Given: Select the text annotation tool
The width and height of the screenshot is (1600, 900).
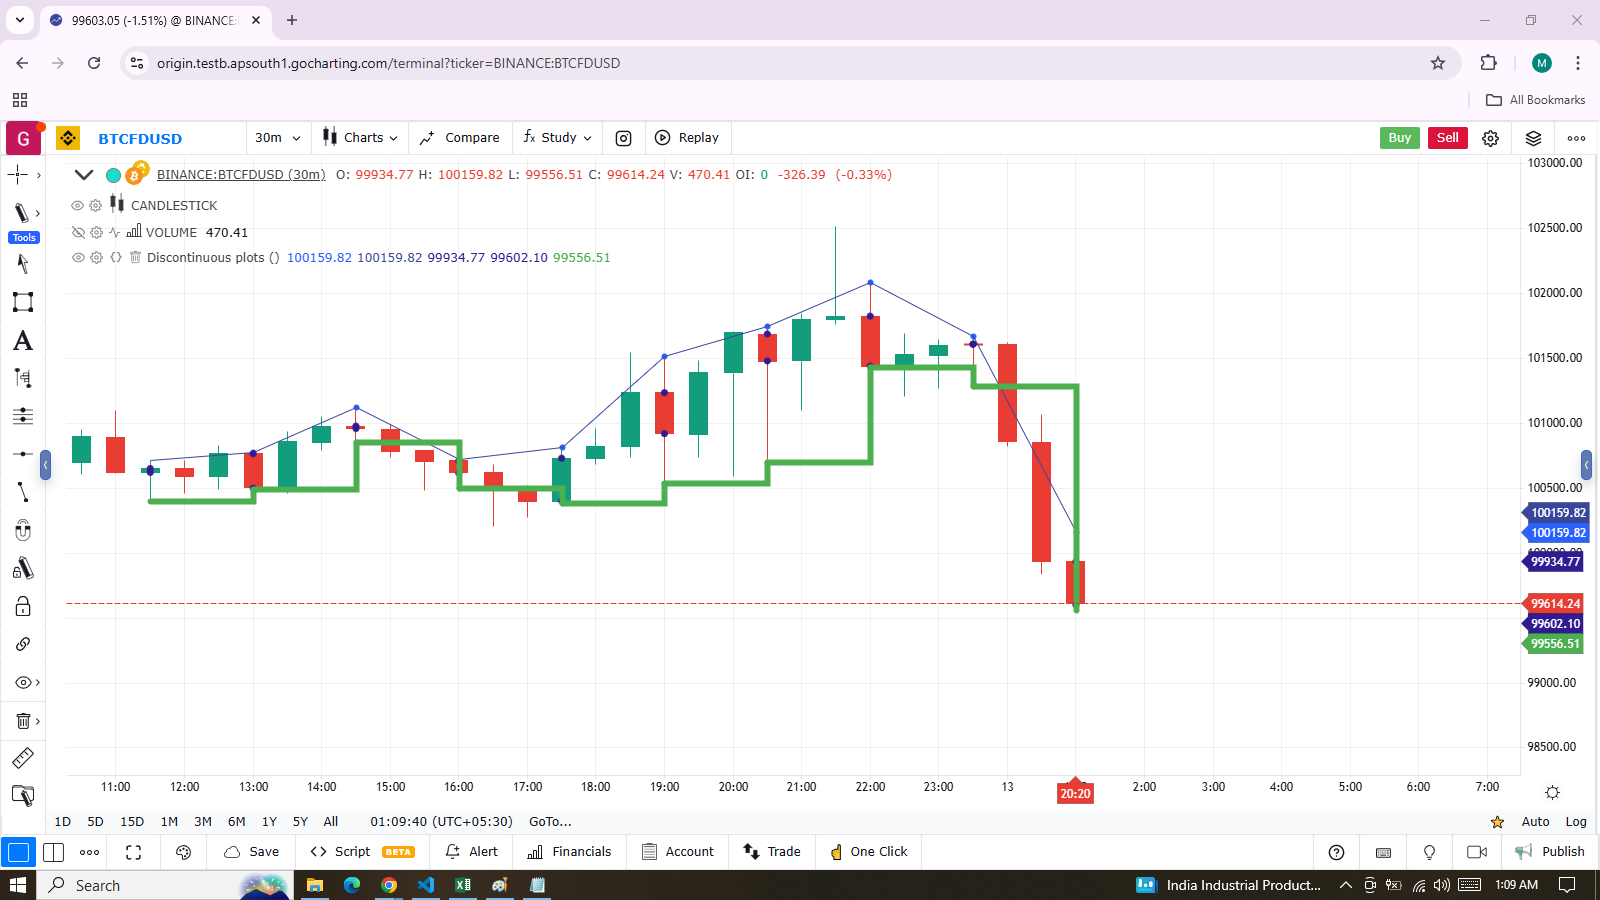Looking at the screenshot, I should pyautogui.click(x=23, y=341).
